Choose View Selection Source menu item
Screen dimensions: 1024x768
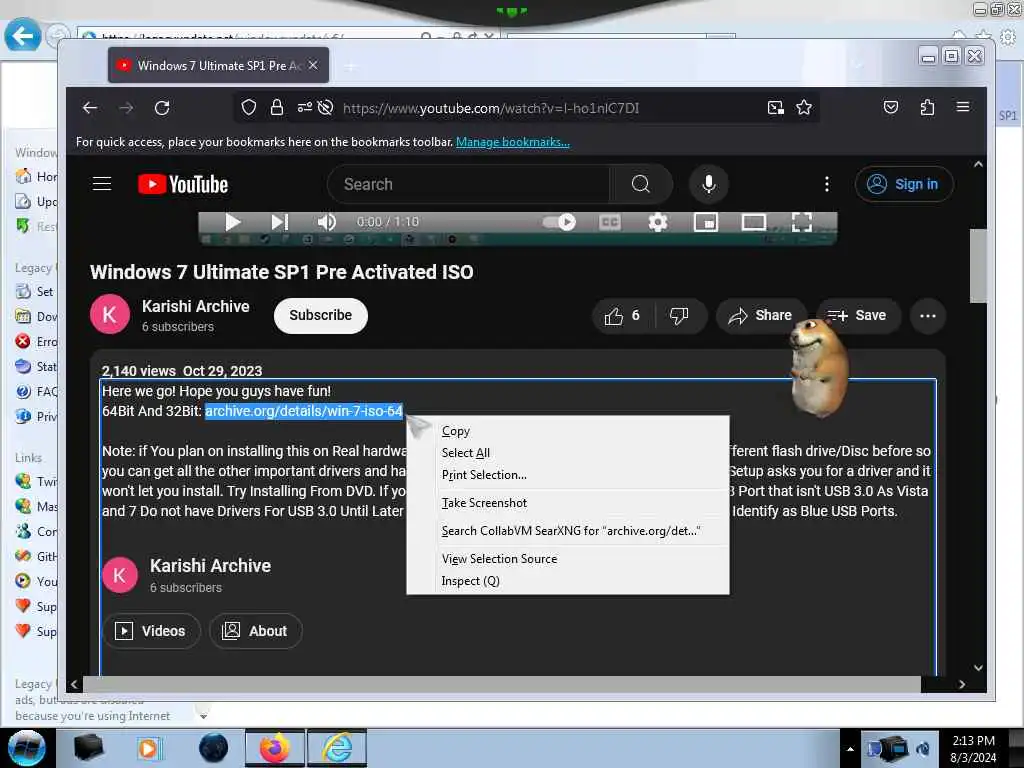[x=568, y=559]
